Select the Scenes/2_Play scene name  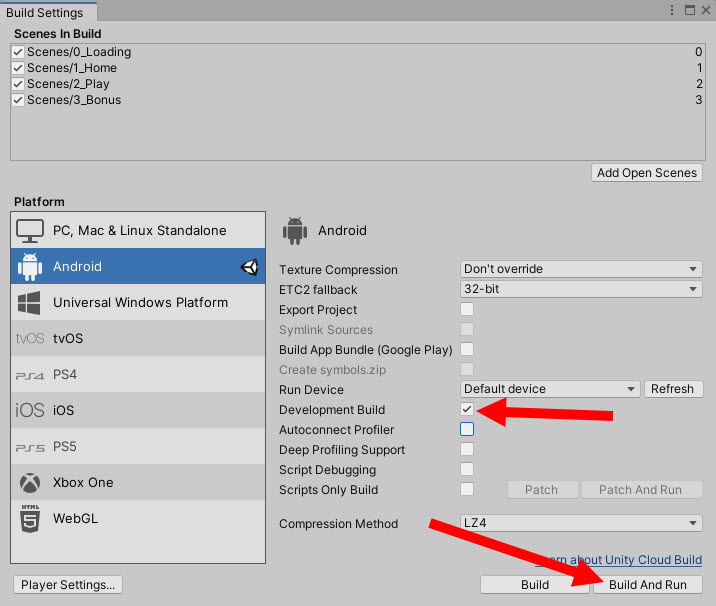coord(68,84)
